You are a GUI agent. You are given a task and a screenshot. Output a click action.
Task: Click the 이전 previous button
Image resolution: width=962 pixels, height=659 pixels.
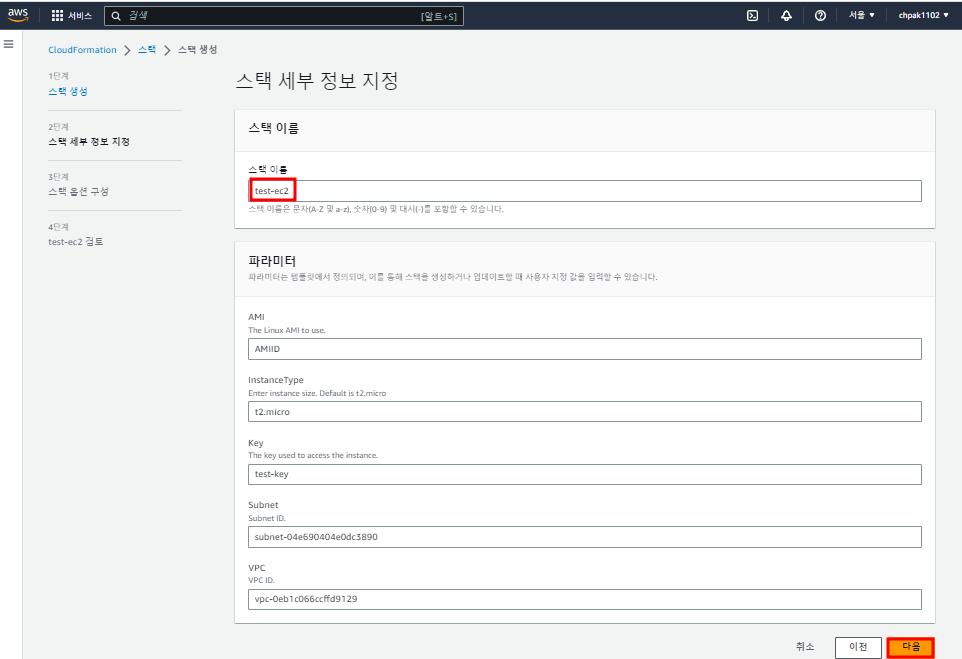point(858,647)
